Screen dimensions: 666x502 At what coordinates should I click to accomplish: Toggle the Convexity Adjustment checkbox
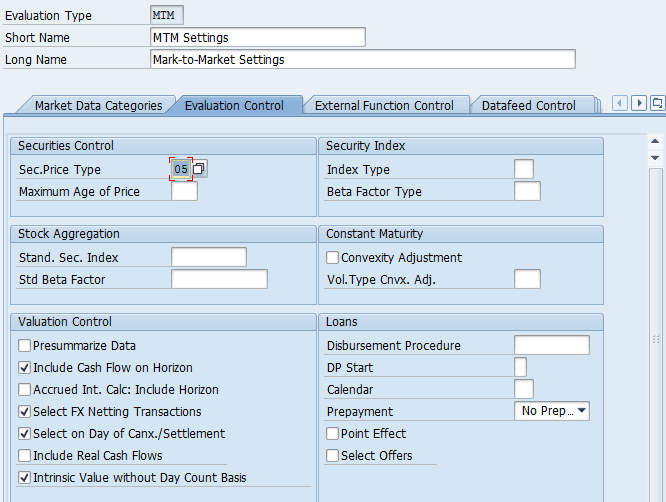[x=333, y=258]
